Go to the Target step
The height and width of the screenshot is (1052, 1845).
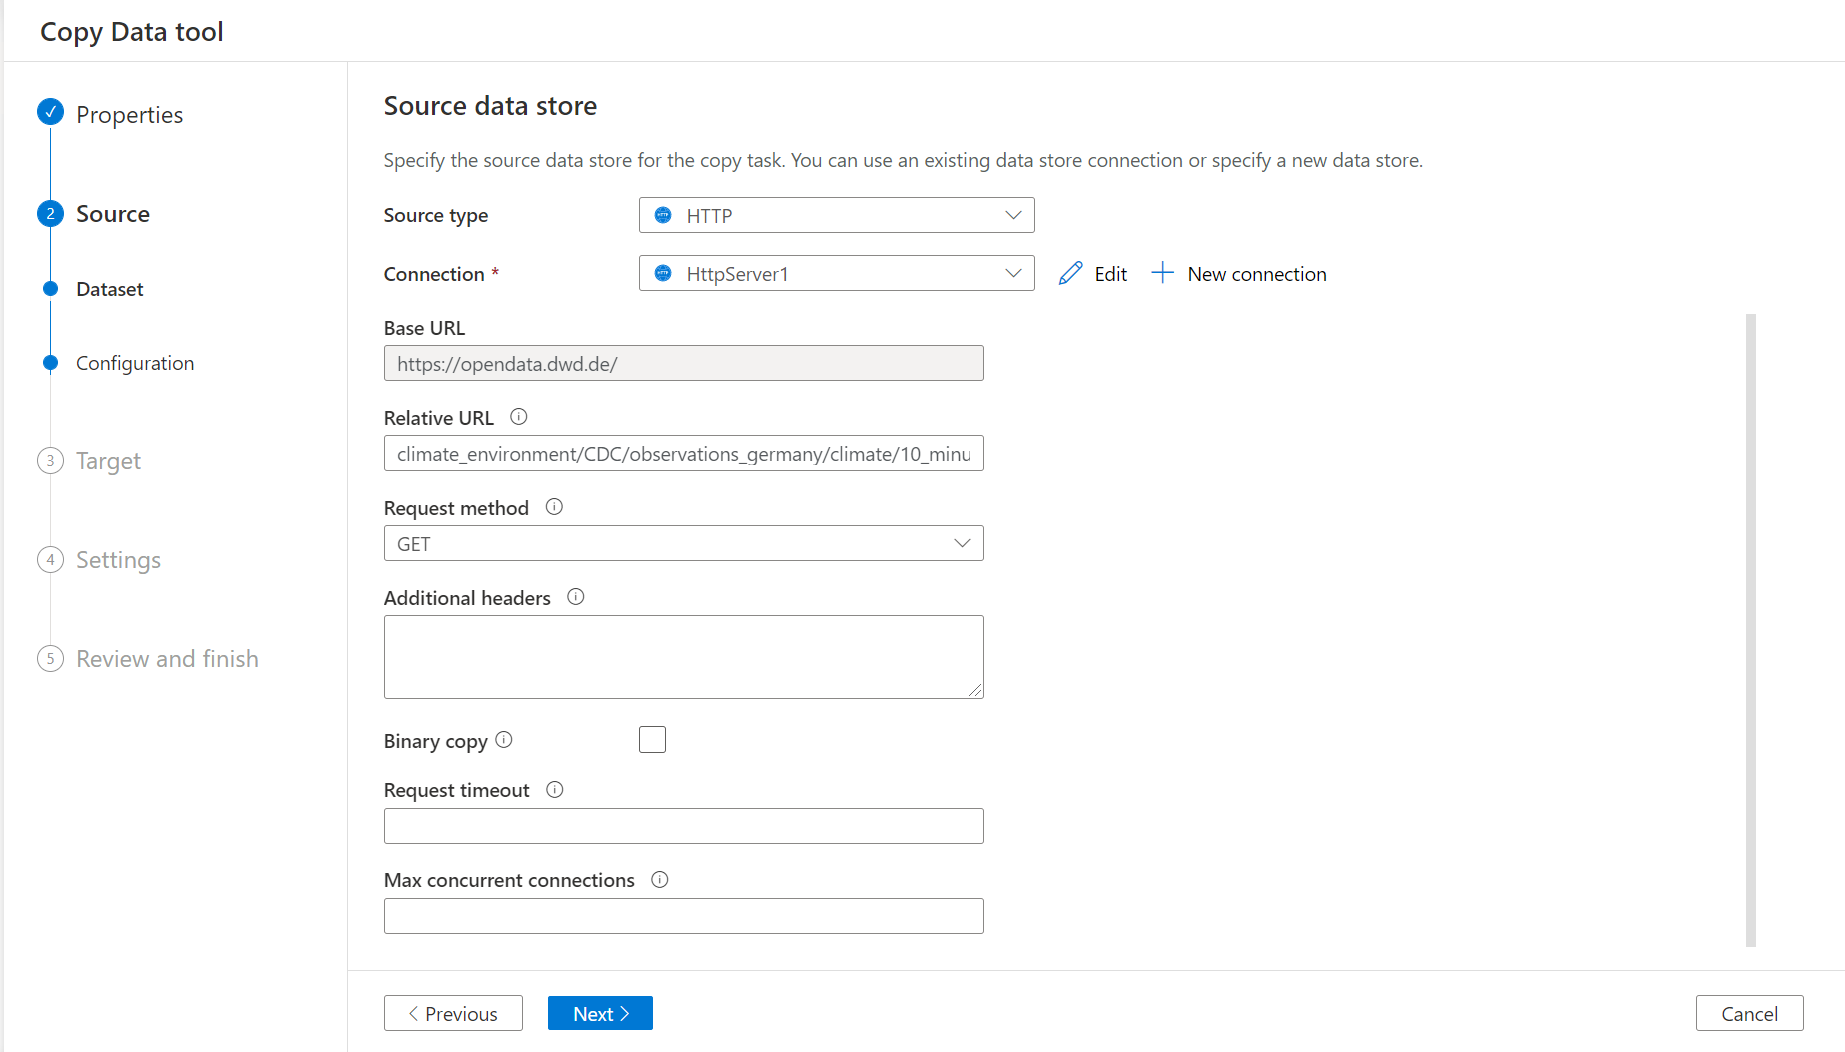point(108,460)
